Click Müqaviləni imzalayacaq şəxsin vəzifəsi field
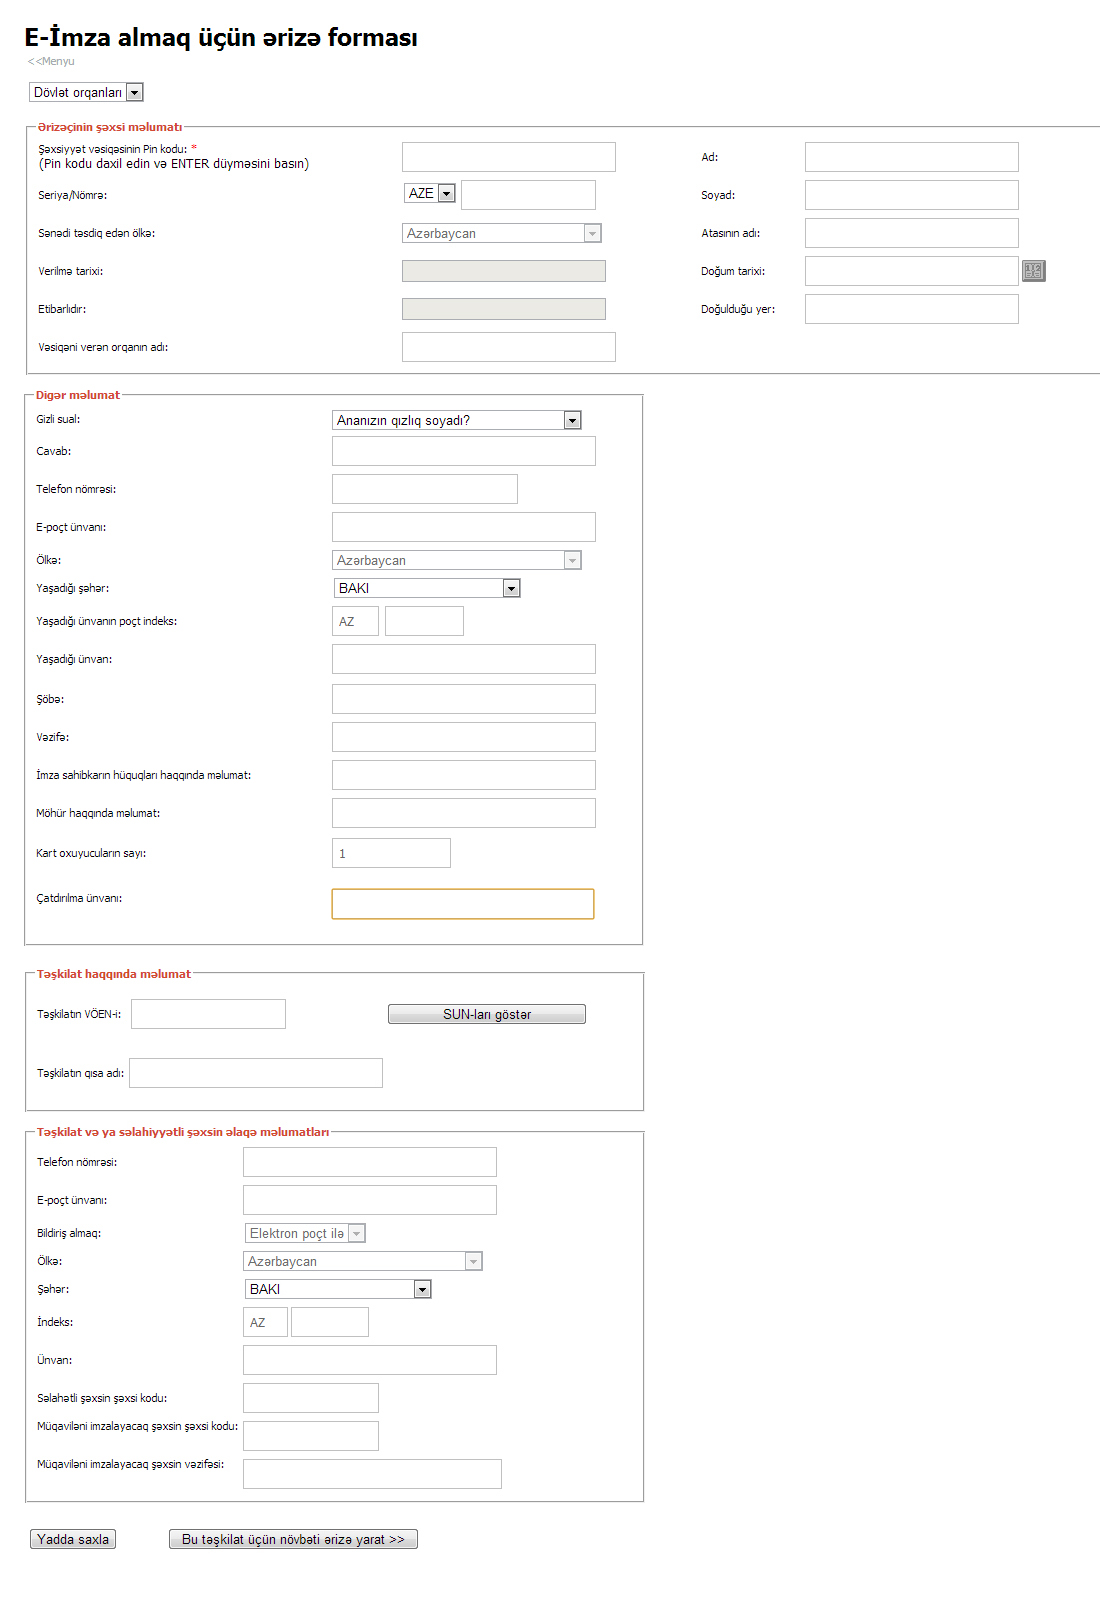 tap(372, 1474)
